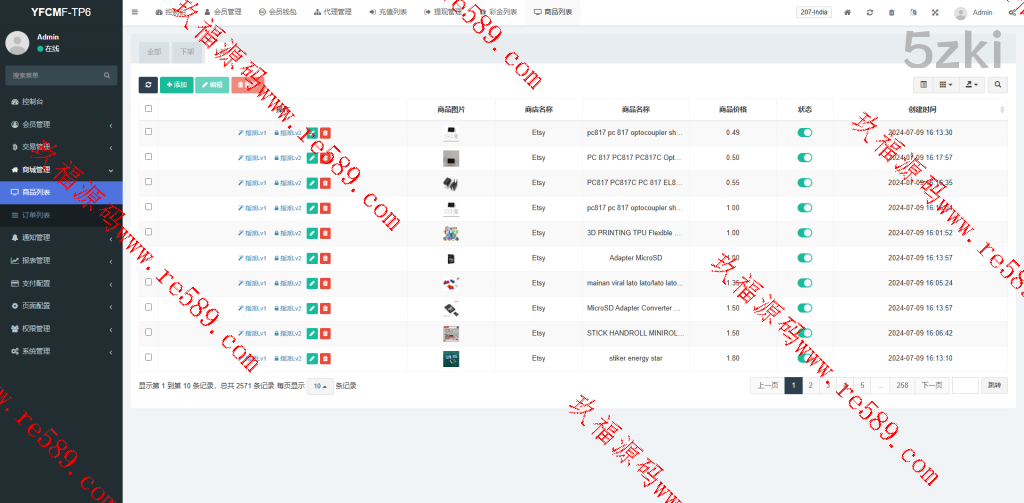Click the red delete icon for stiker energy star
Image resolution: width=1024 pixels, height=503 pixels.
pos(326,358)
